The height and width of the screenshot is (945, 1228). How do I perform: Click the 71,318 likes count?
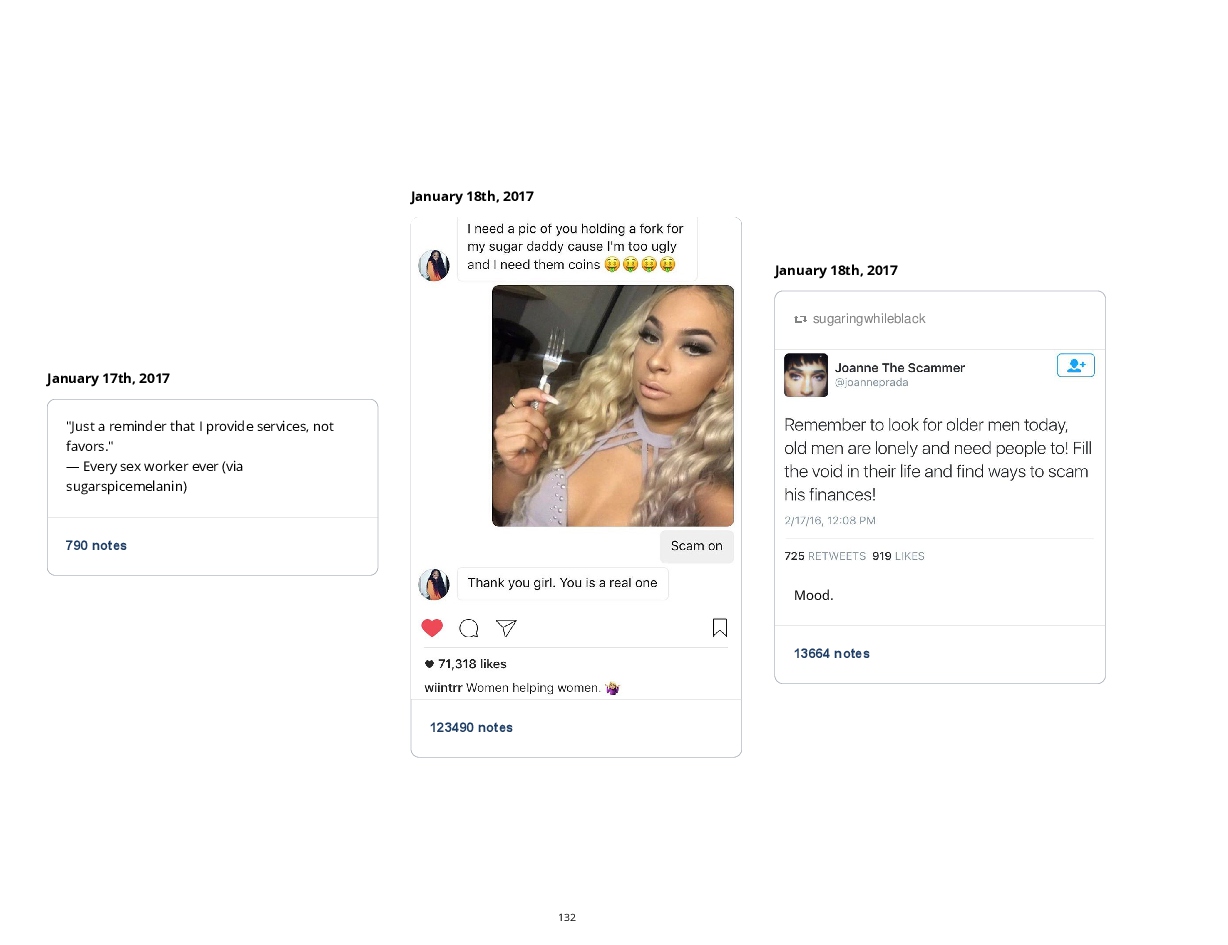[x=472, y=664]
